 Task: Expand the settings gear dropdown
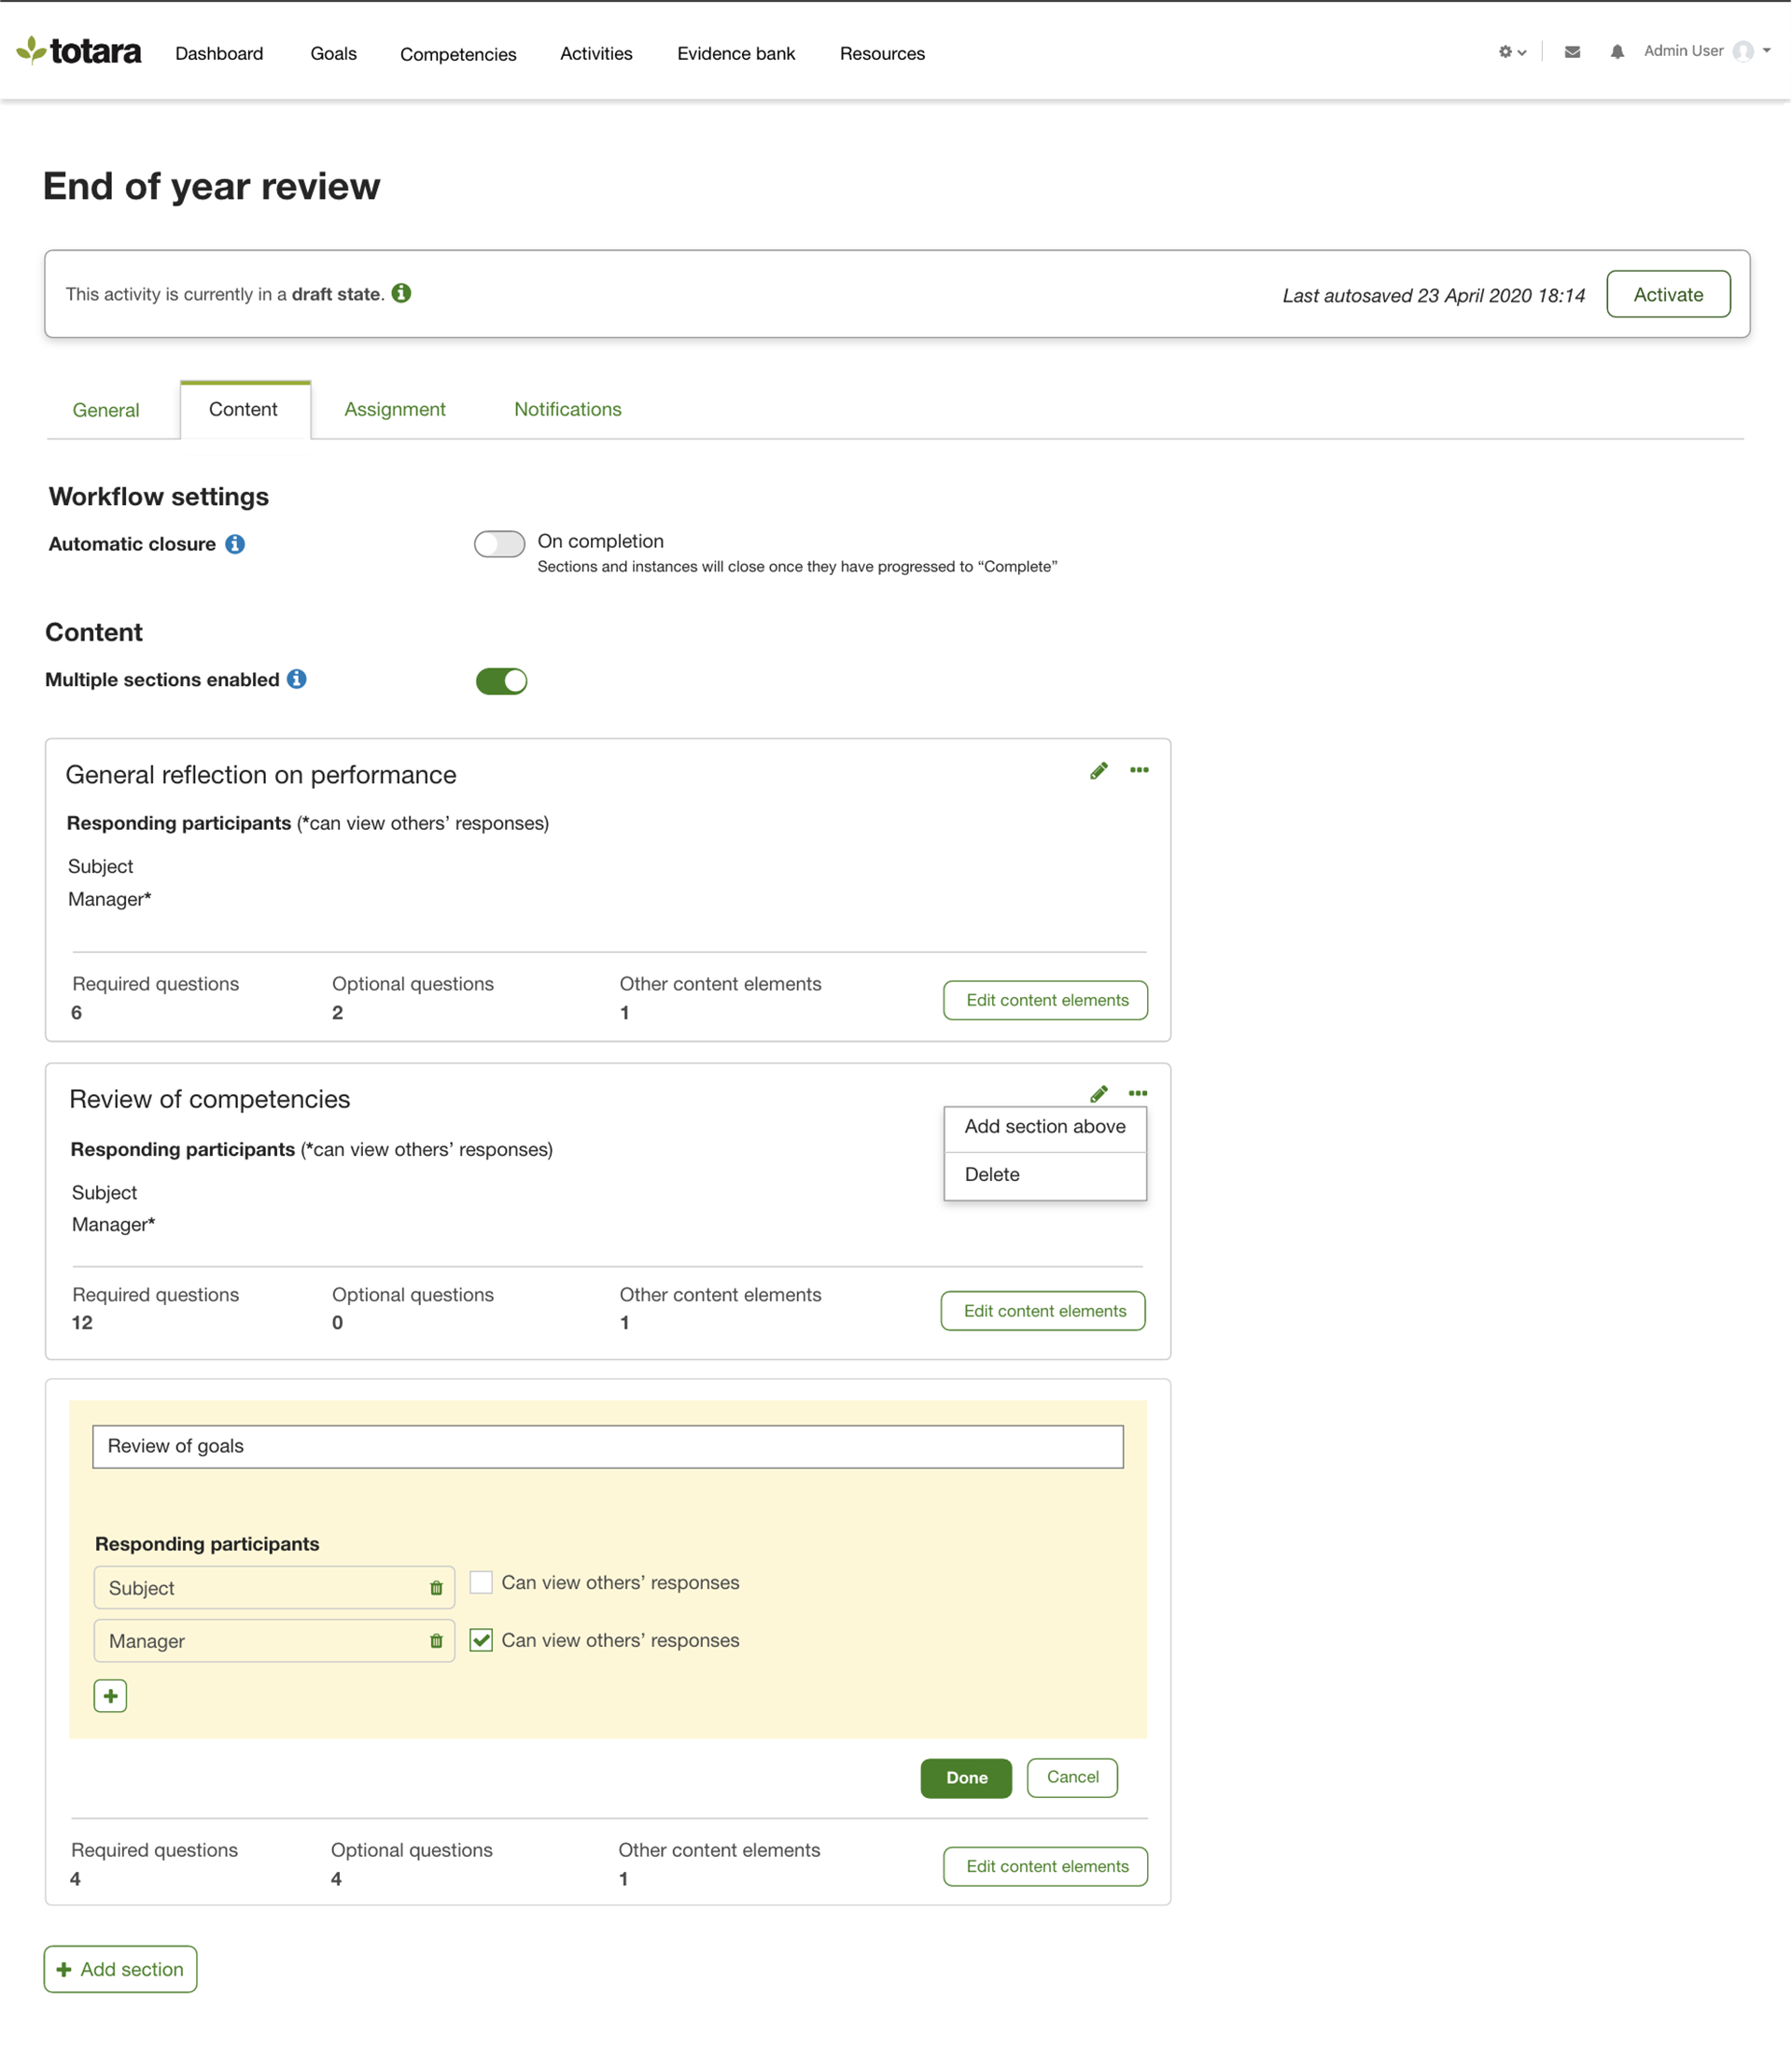click(1511, 52)
